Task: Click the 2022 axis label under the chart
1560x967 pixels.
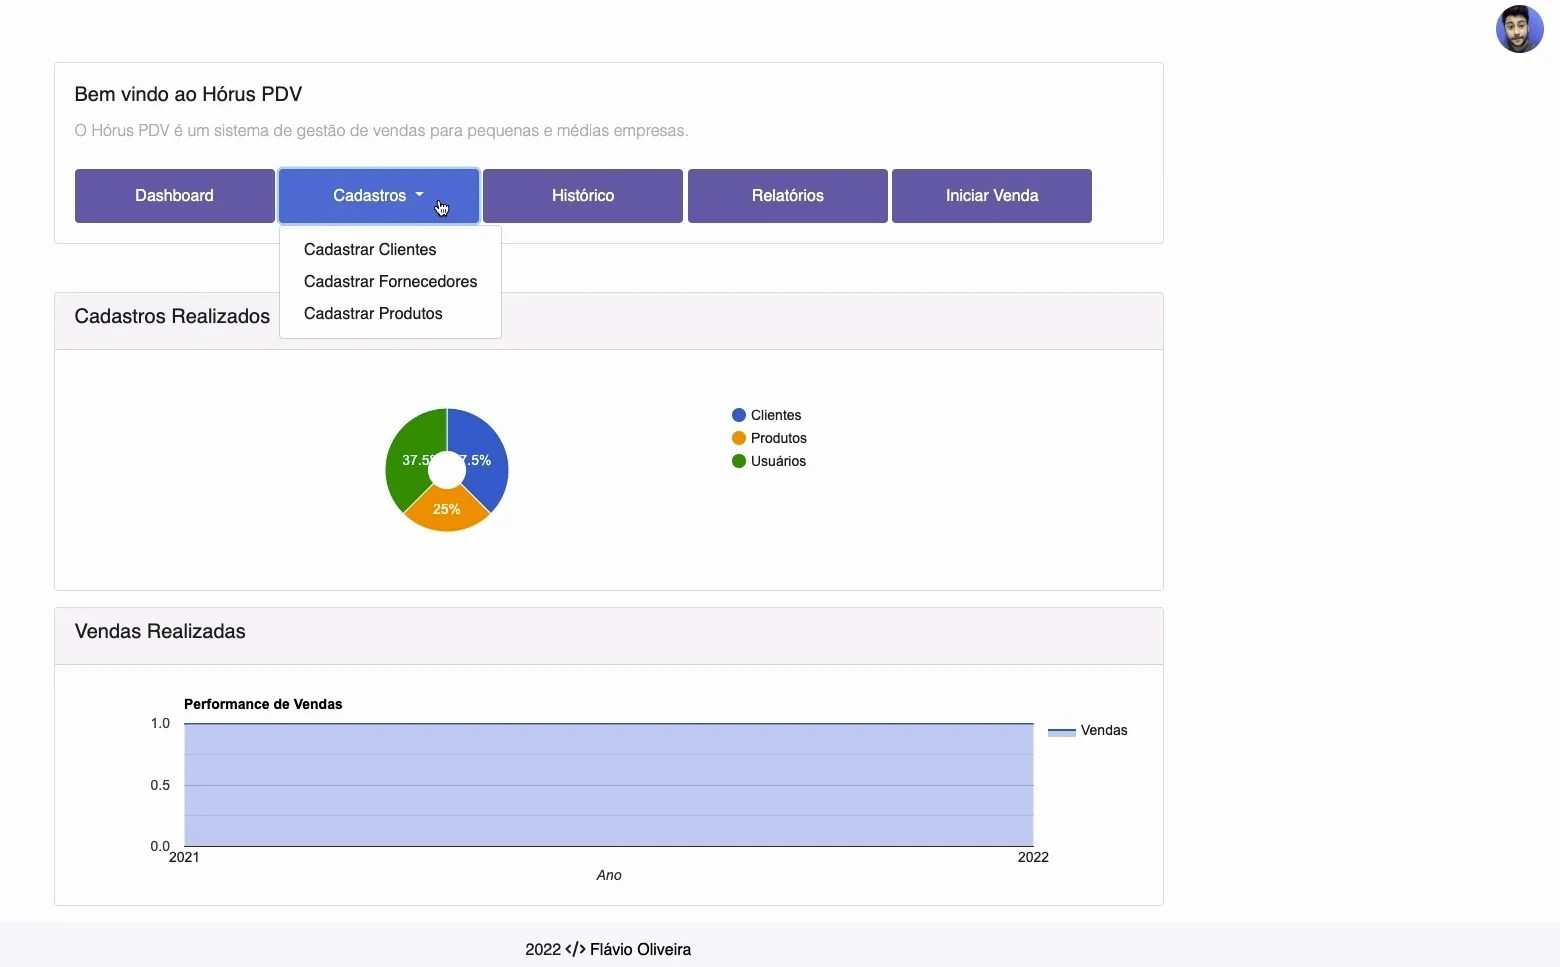Action: pyautogui.click(x=1033, y=857)
